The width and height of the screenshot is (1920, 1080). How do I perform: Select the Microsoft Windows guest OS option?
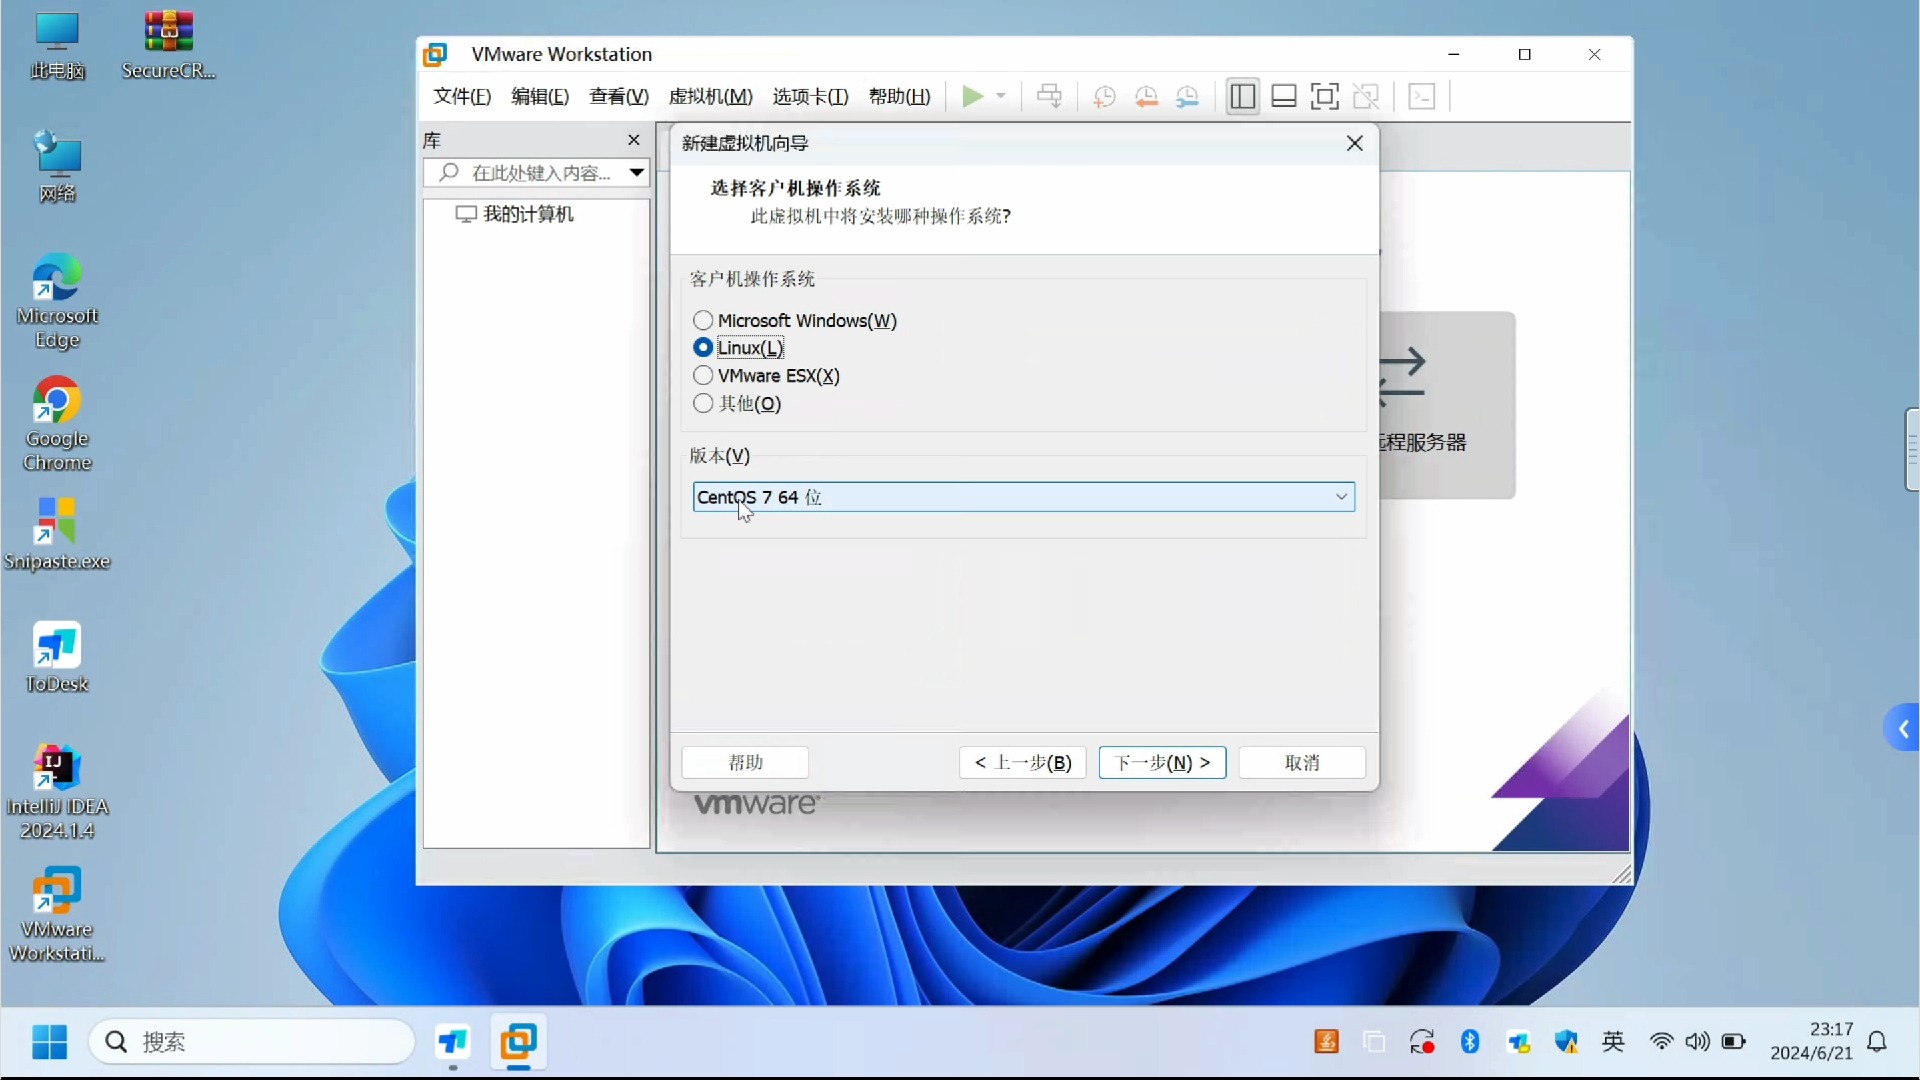coord(703,320)
